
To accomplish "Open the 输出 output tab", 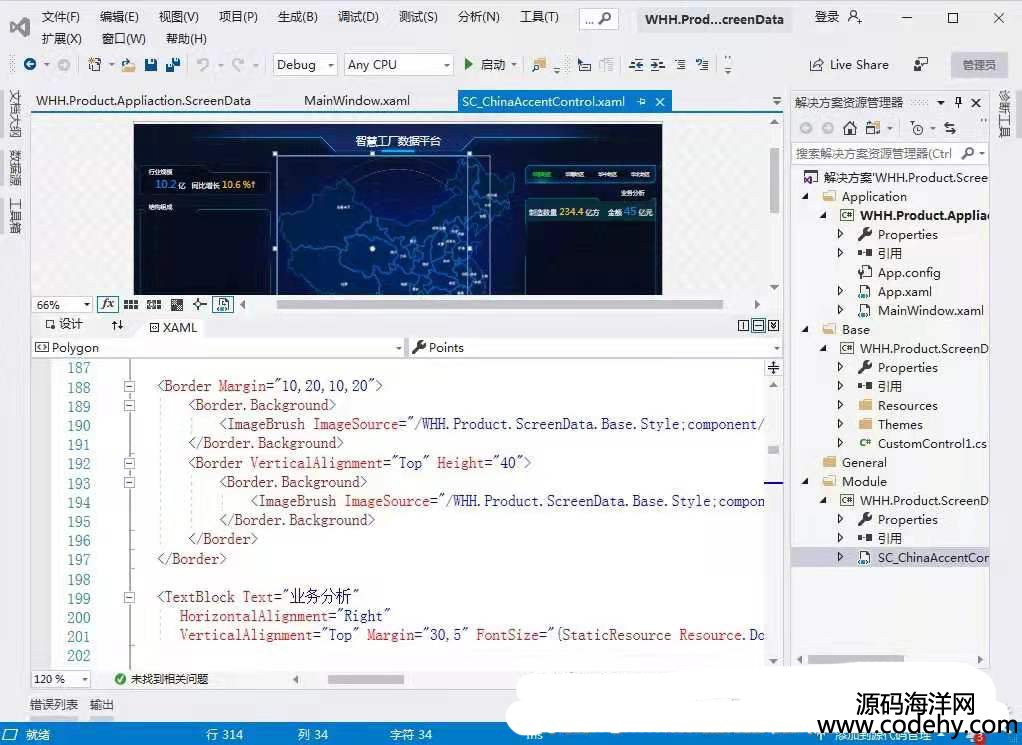I will (x=101, y=705).
